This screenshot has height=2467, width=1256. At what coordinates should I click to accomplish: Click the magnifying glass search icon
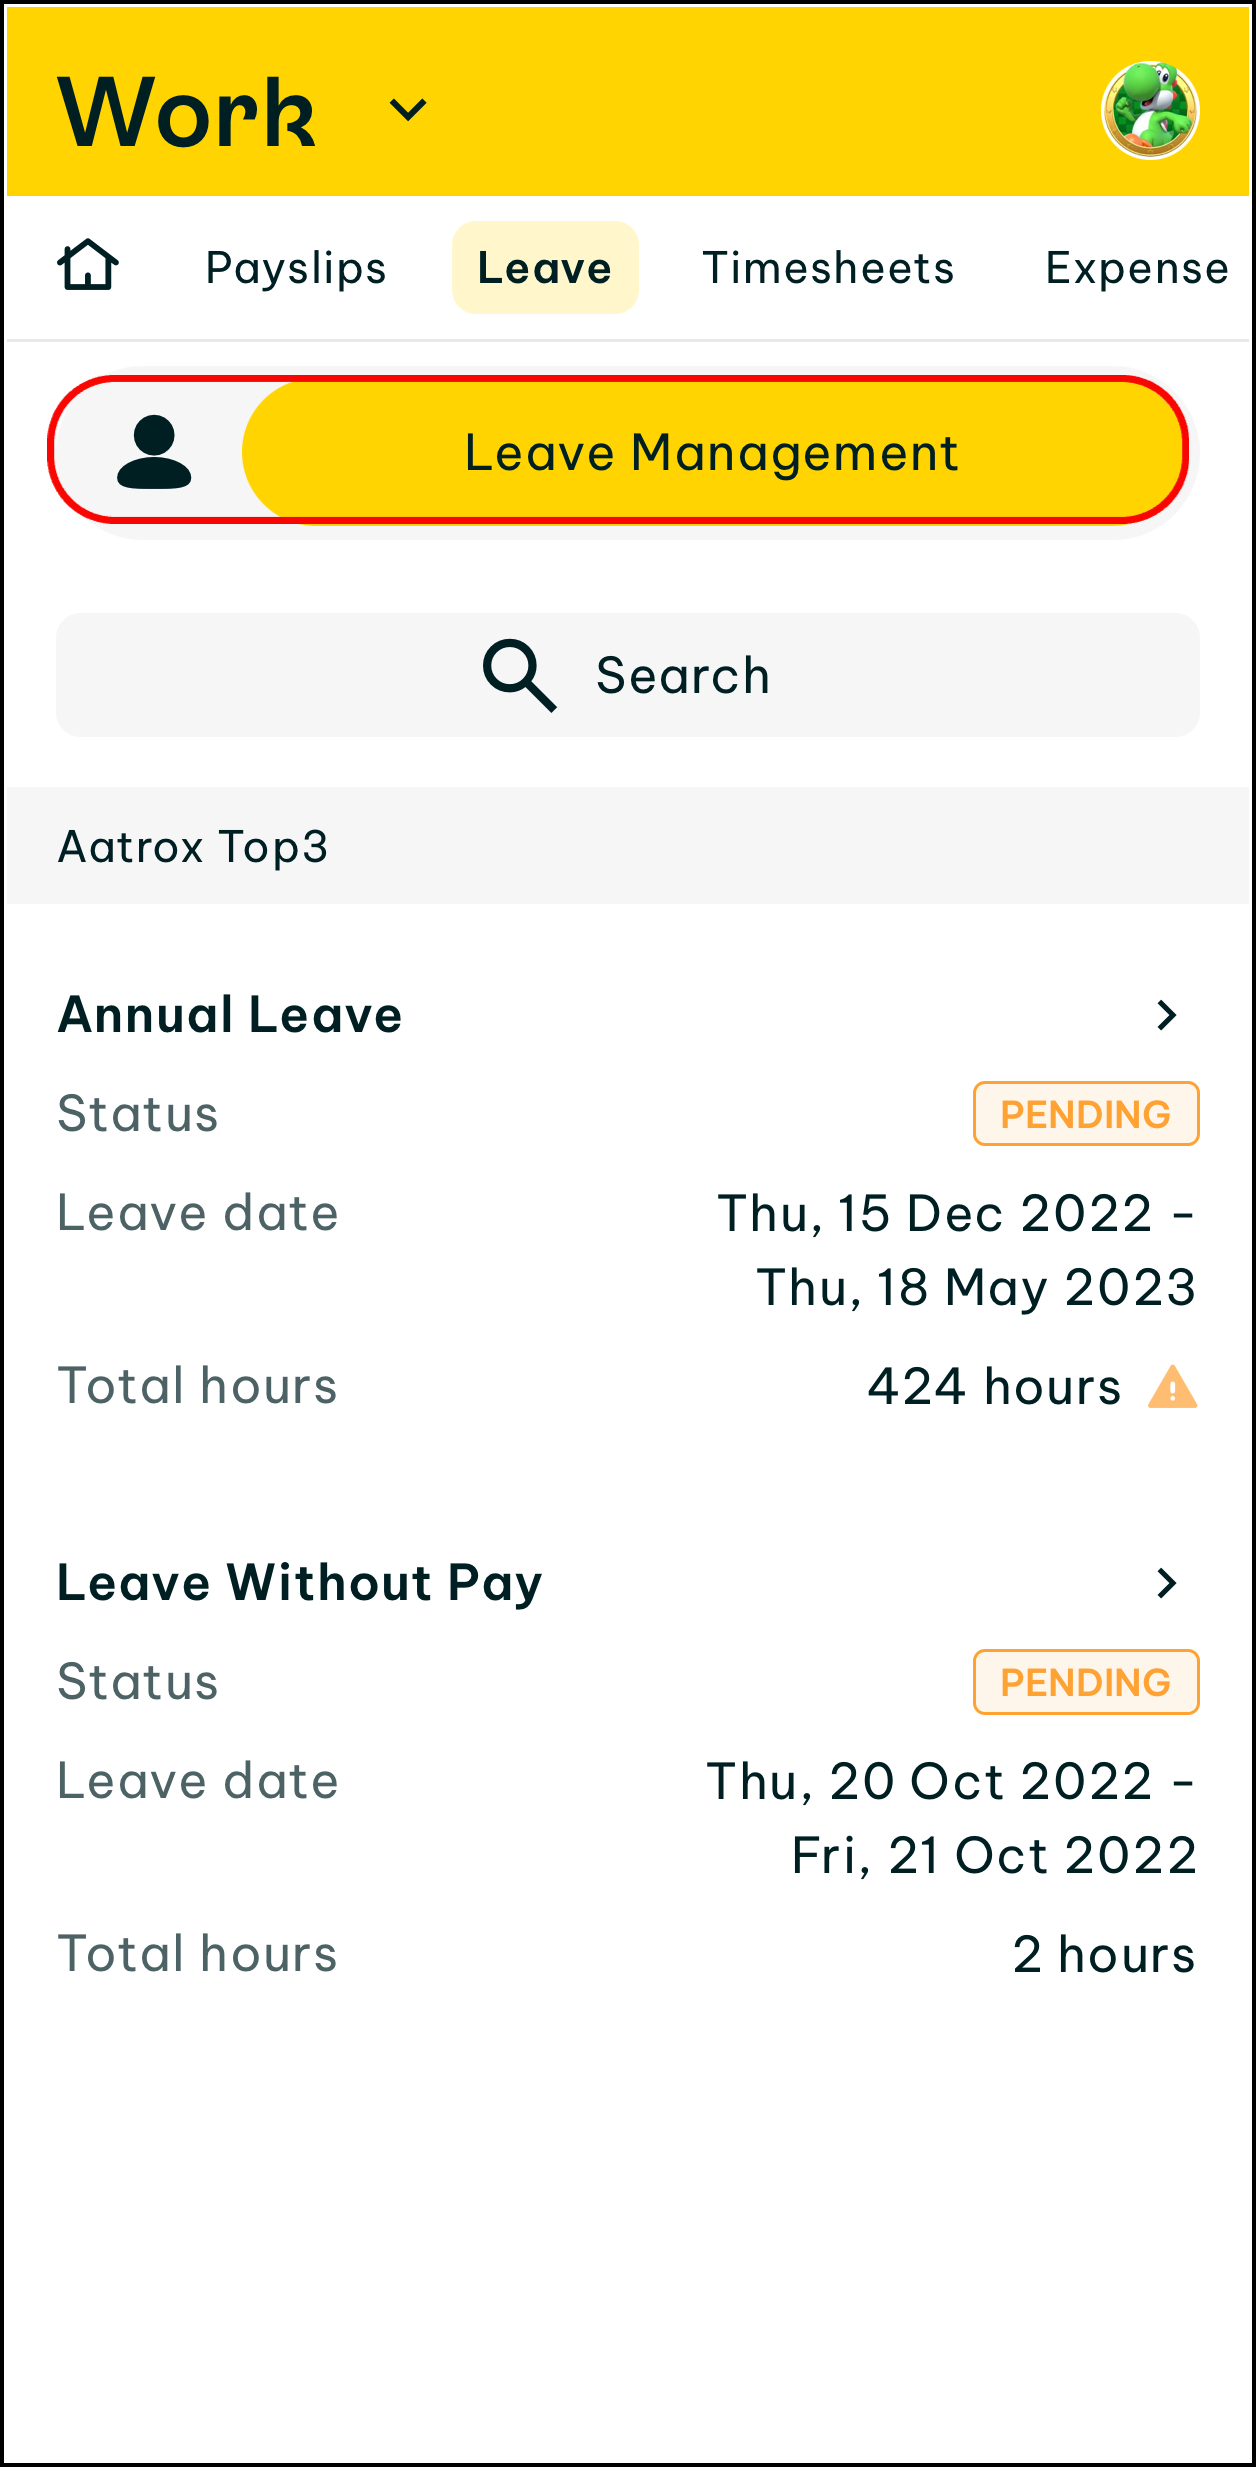point(519,675)
